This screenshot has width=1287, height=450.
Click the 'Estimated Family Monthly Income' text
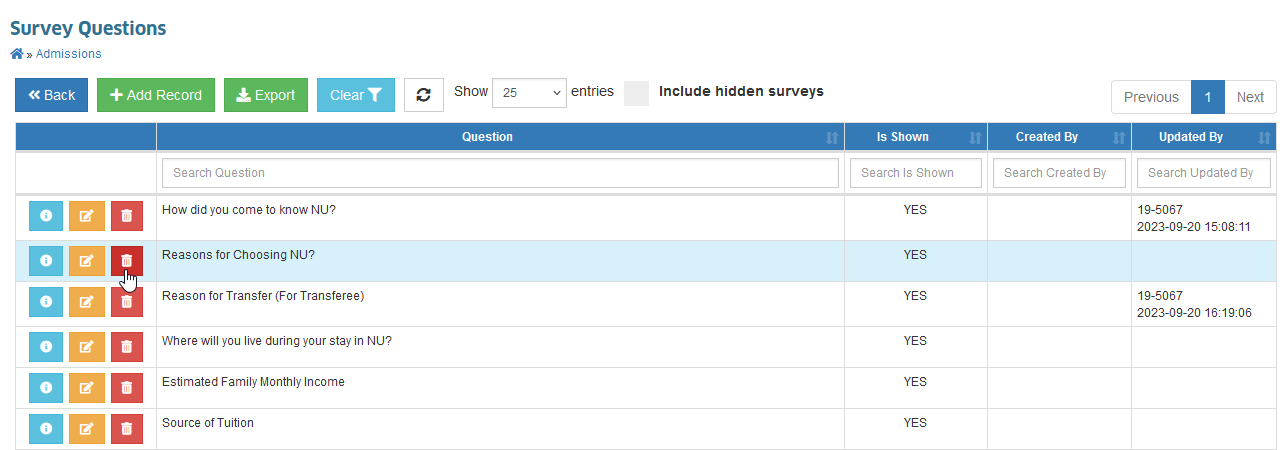[x=253, y=382]
